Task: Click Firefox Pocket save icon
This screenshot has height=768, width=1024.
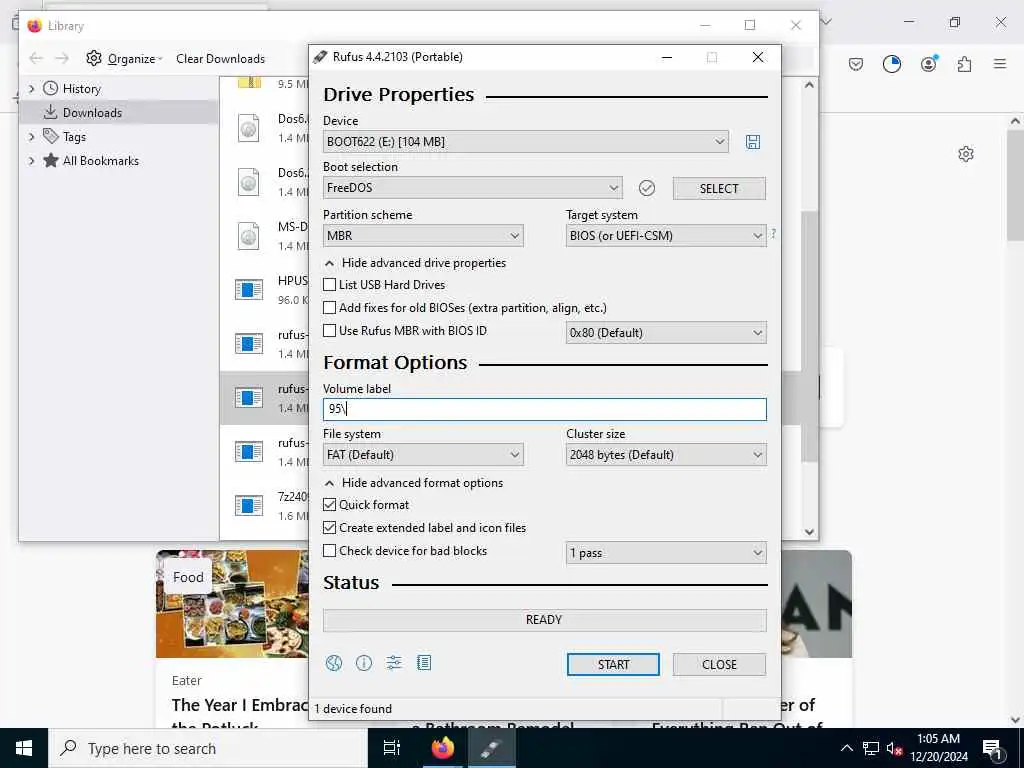Action: [x=856, y=64]
